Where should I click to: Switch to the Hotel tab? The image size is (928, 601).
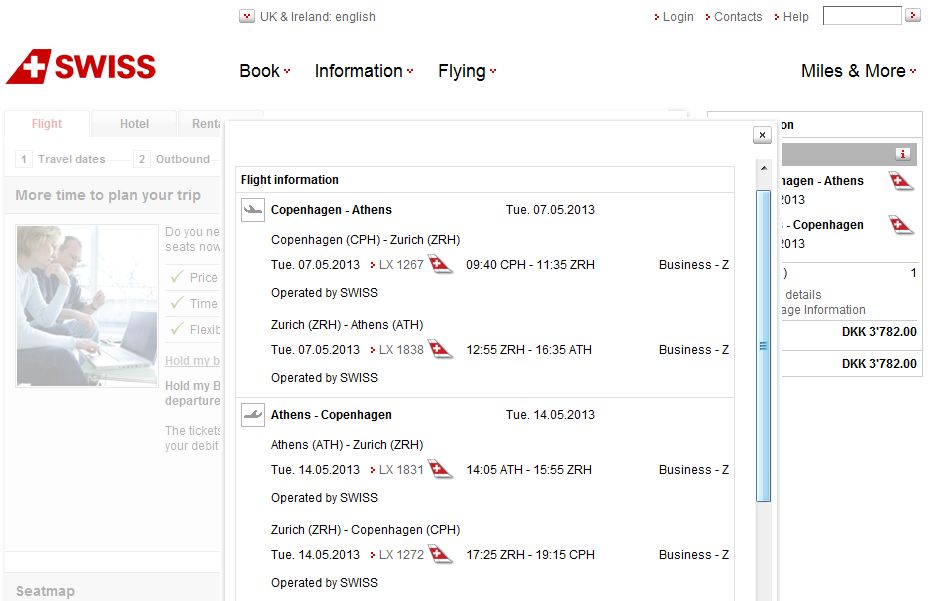tap(134, 124)
